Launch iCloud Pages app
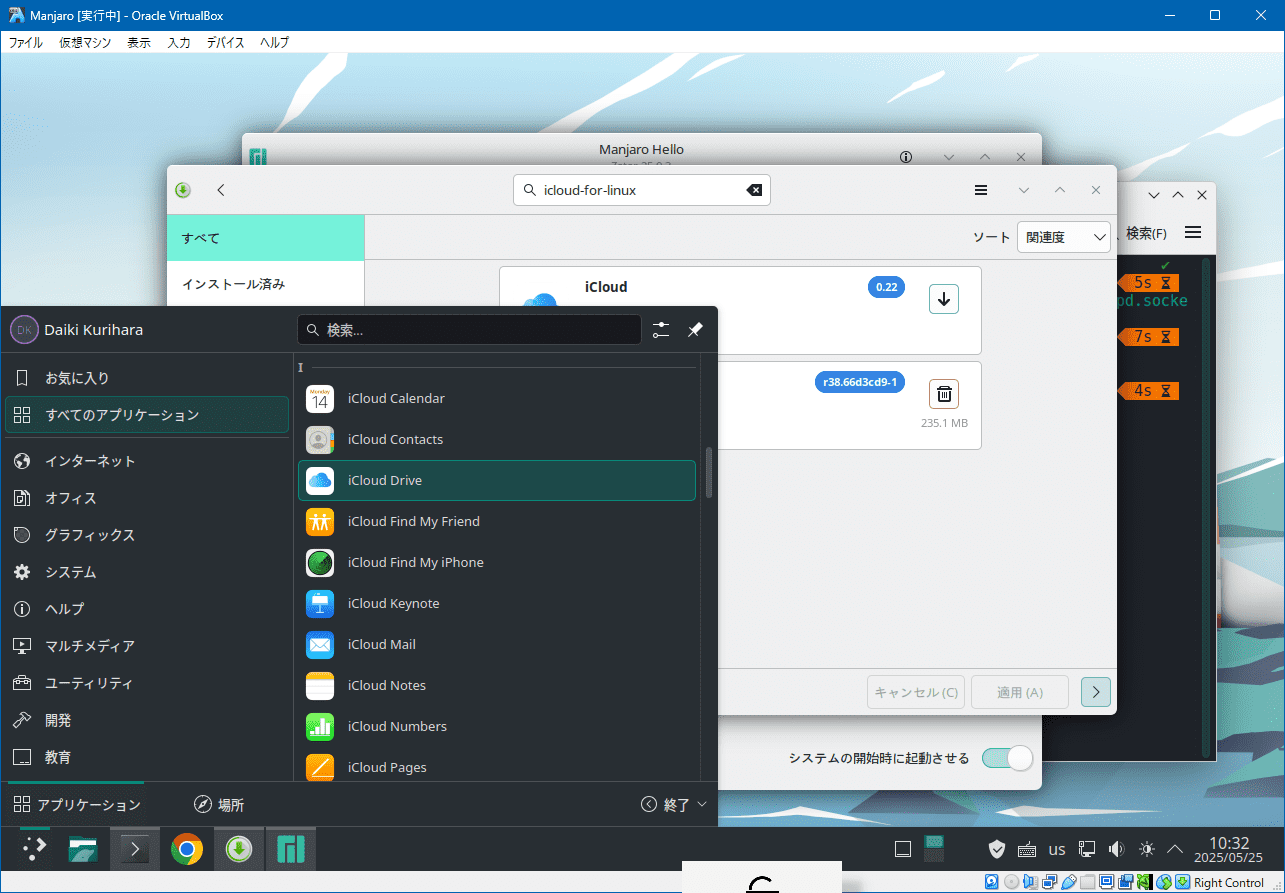 click(x=496, y=765)
